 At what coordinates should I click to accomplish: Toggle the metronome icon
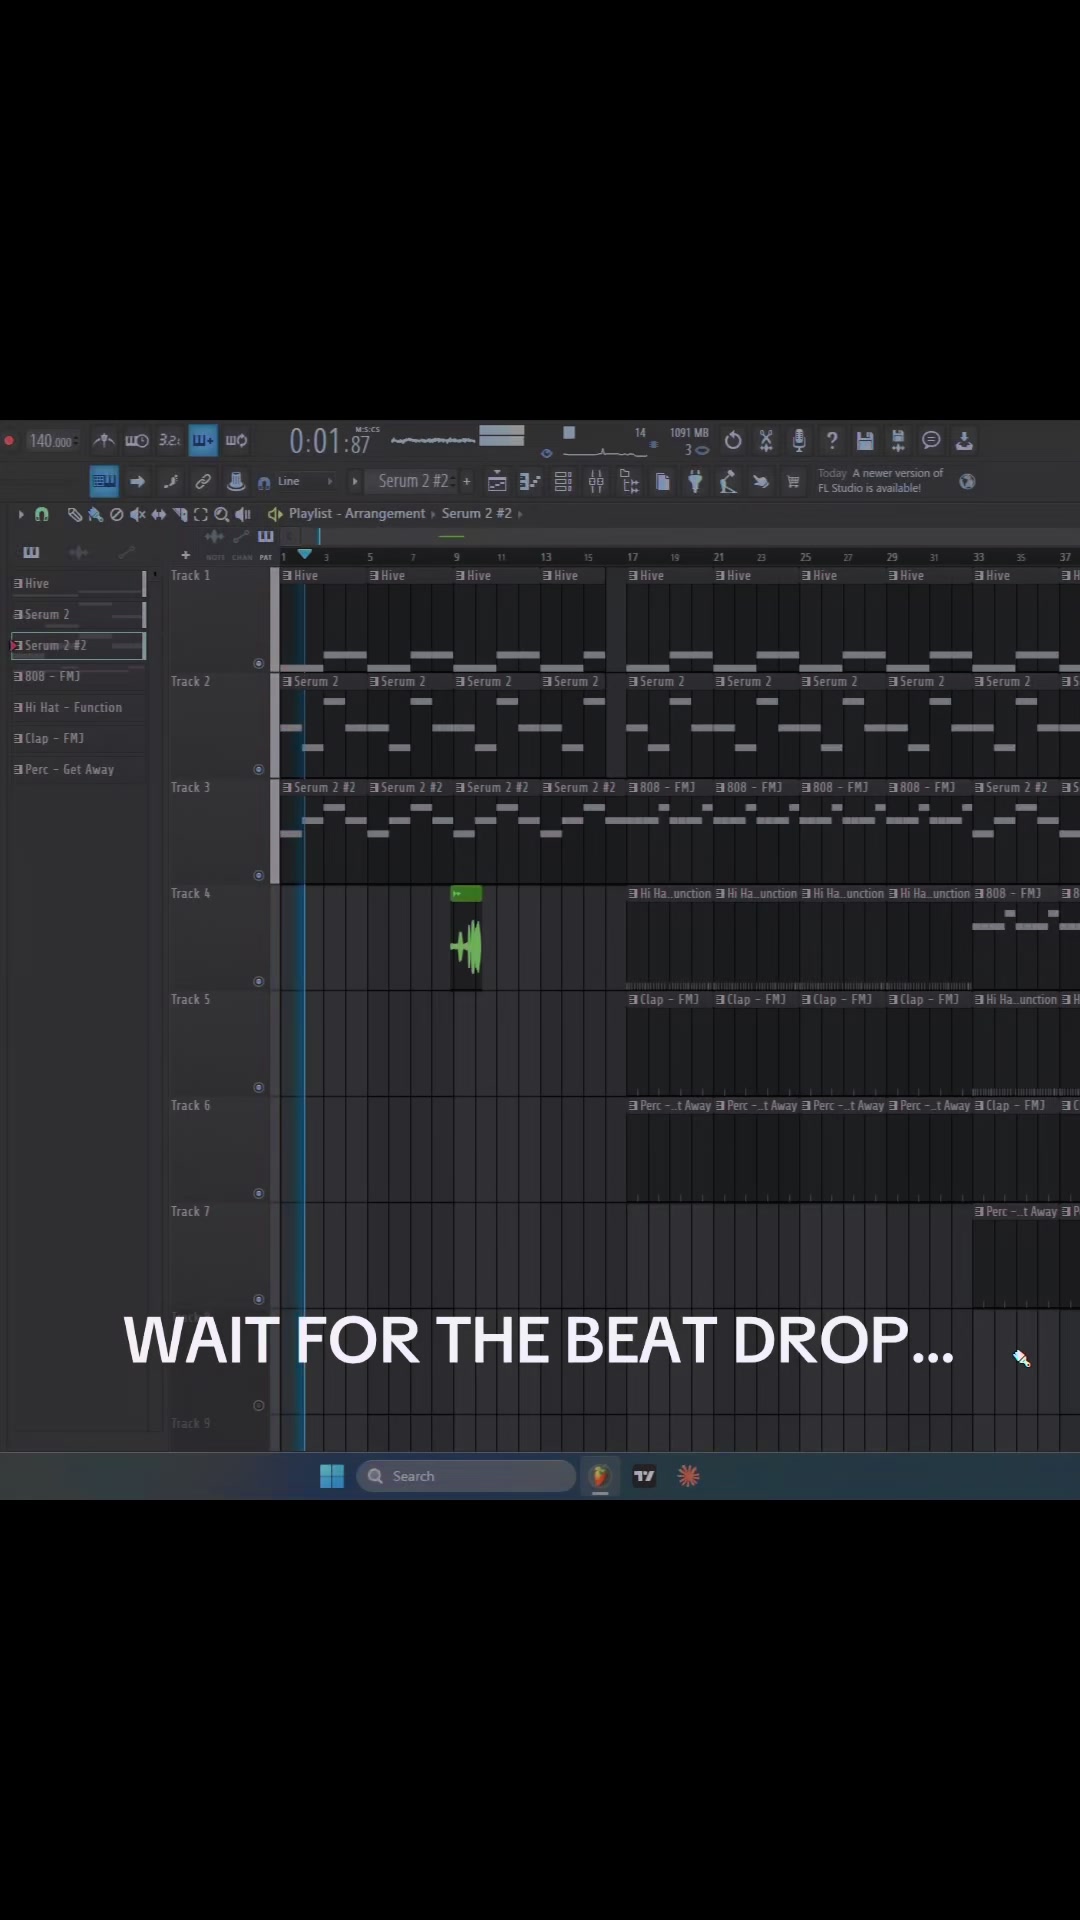(x=104, y=440)
